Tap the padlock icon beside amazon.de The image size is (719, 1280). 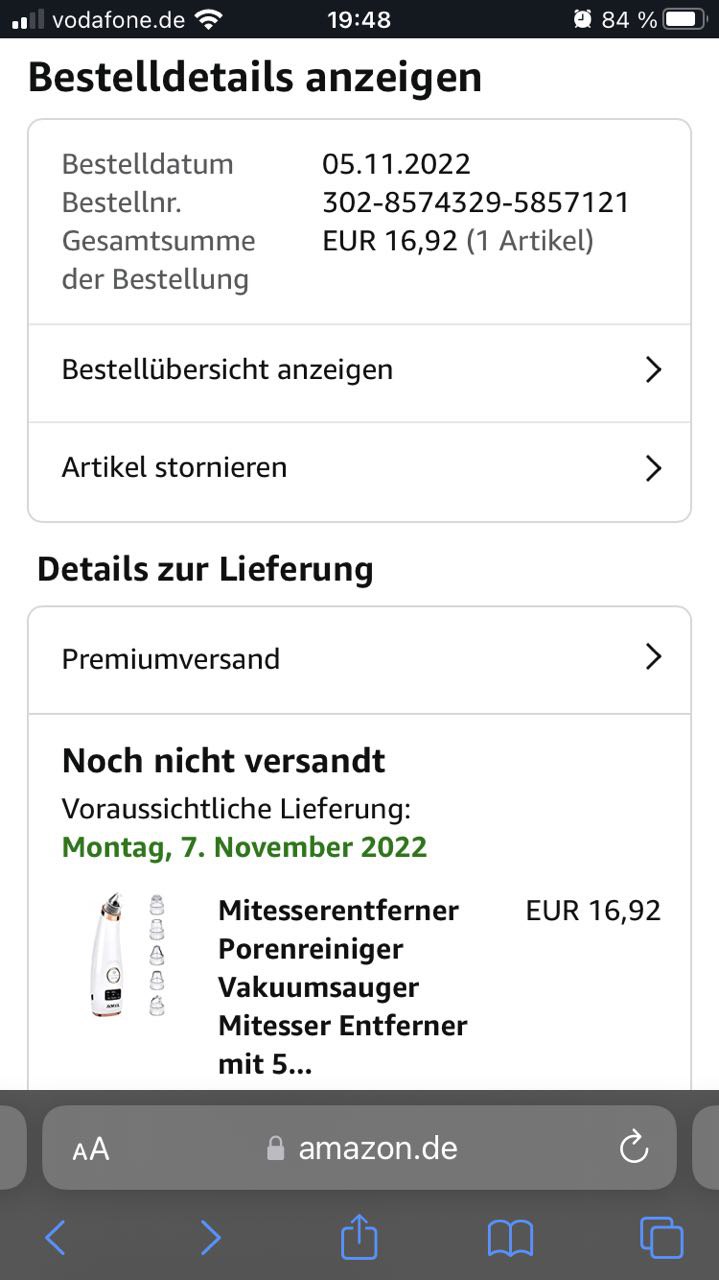[x=276, y=1149]
